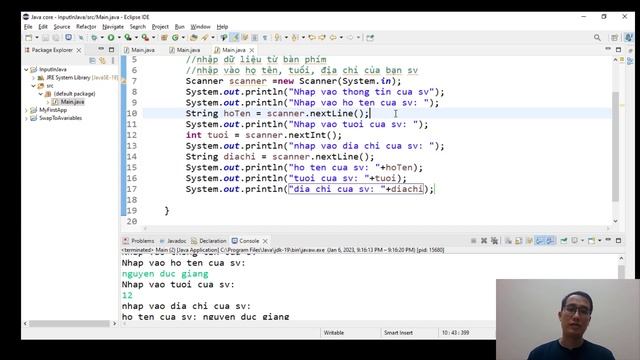Toggle Link with Editor in Package Explorer
The width and height of the screenshot is (640, 360).
pyautogui.click(x=102, y=60)
